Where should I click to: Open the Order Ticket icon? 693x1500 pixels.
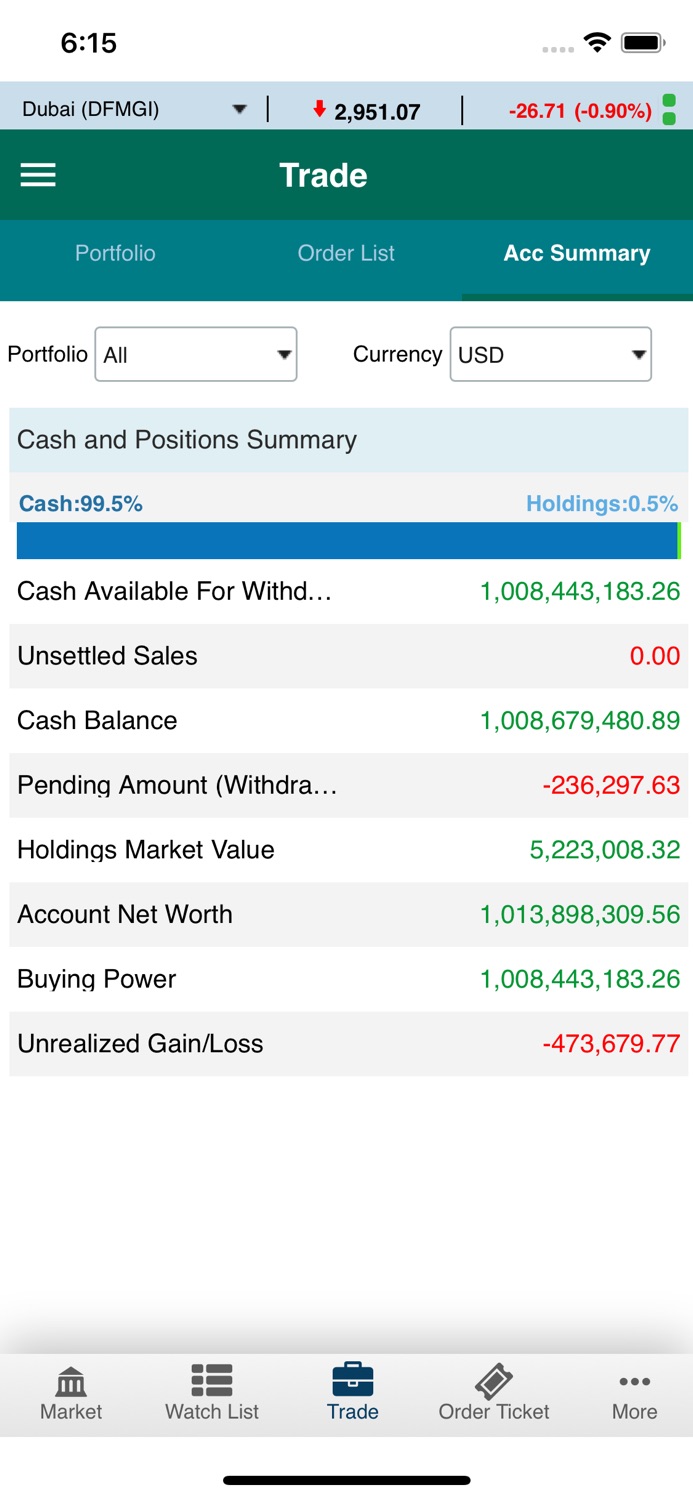pos(494,1380)
